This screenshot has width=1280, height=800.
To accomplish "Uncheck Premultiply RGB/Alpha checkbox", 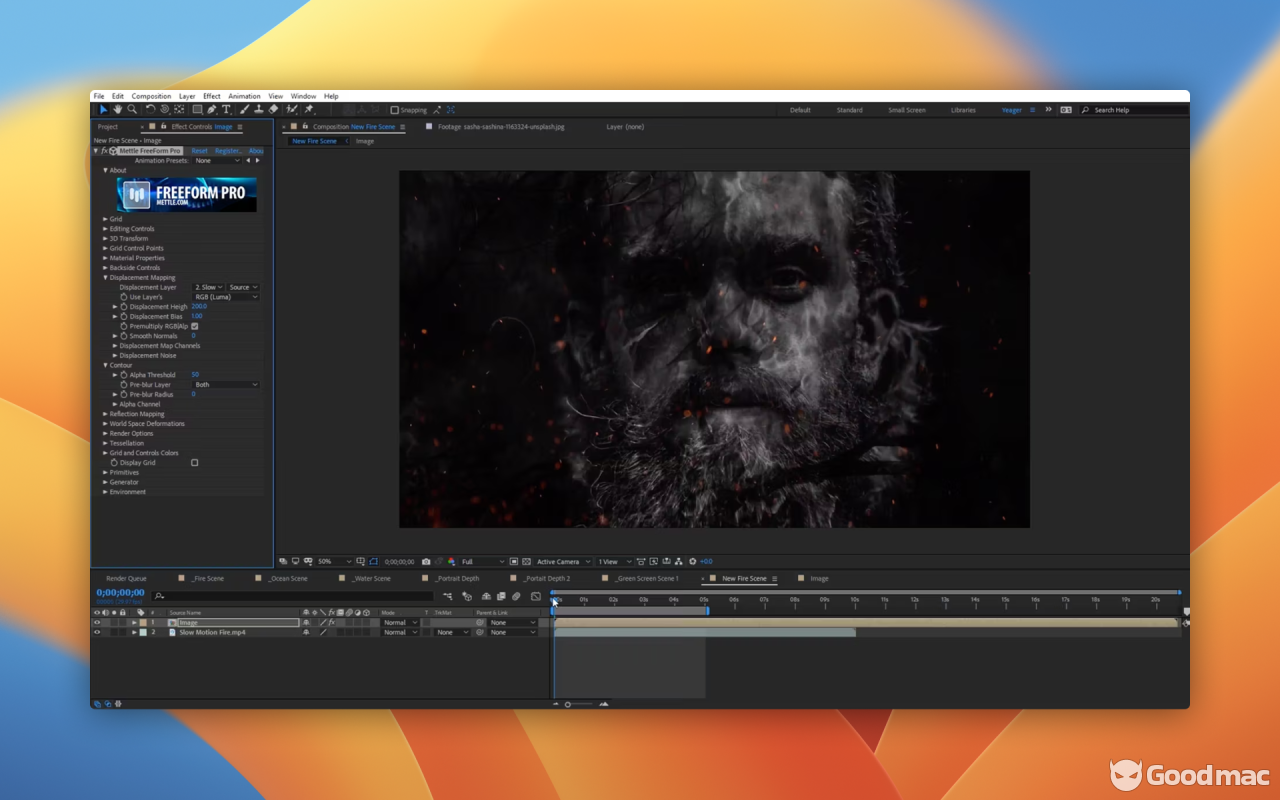I will point(195,326).
